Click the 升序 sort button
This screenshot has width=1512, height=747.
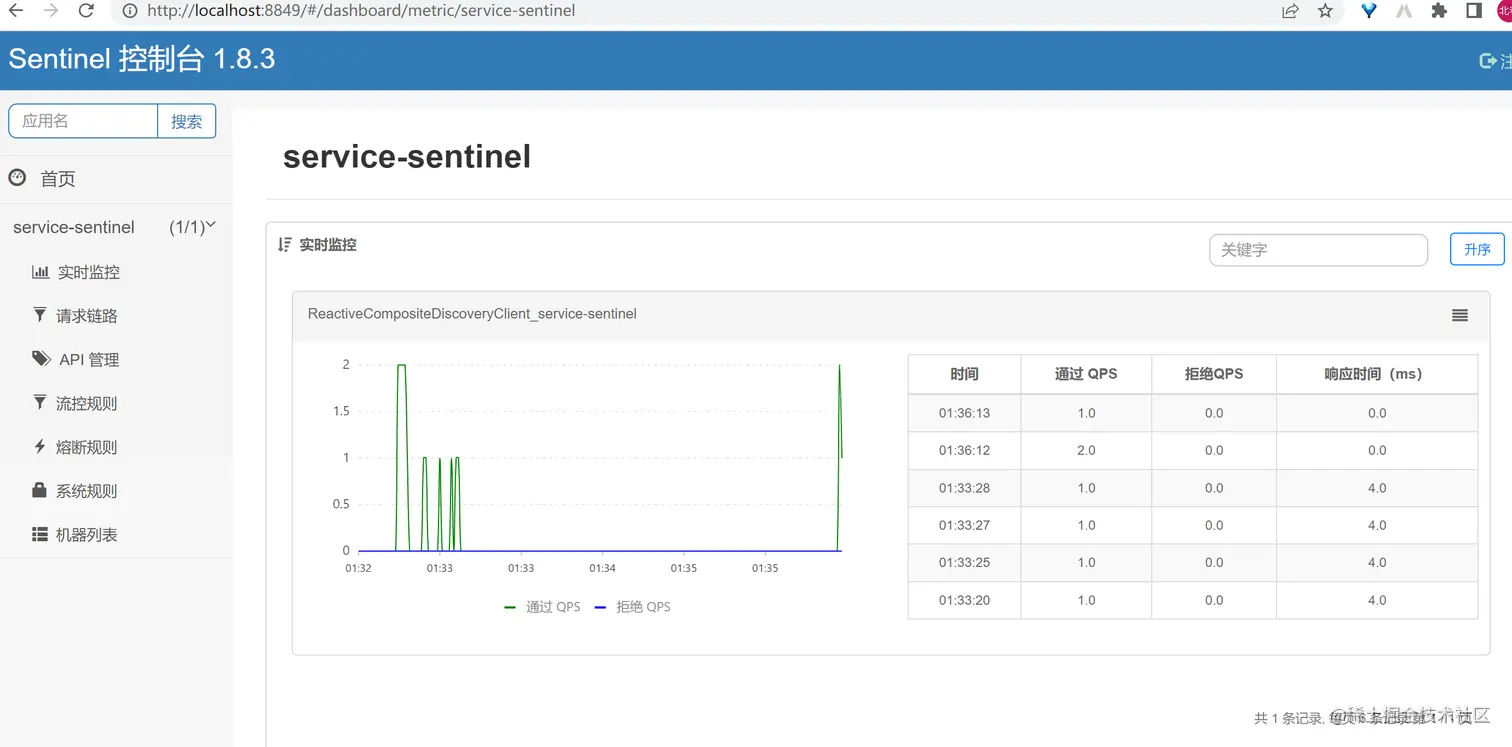(x=1477, y=249)
